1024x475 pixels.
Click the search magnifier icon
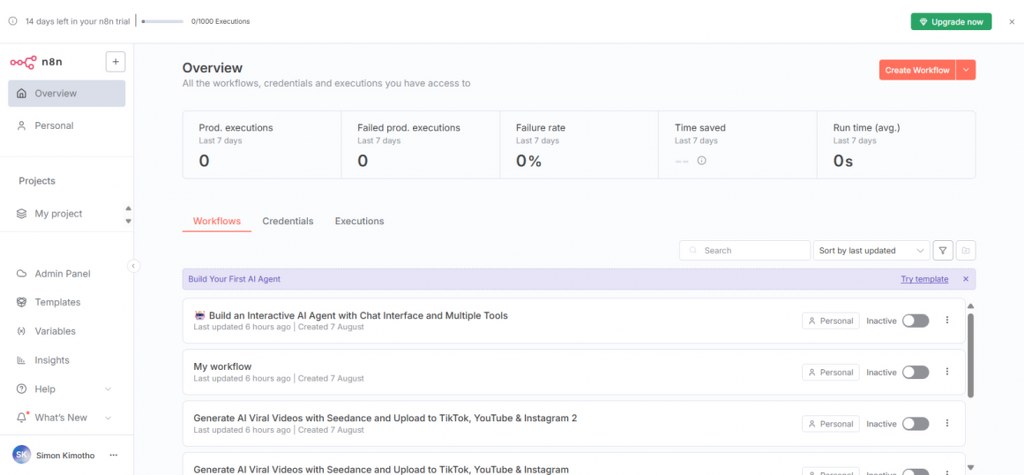693,250
